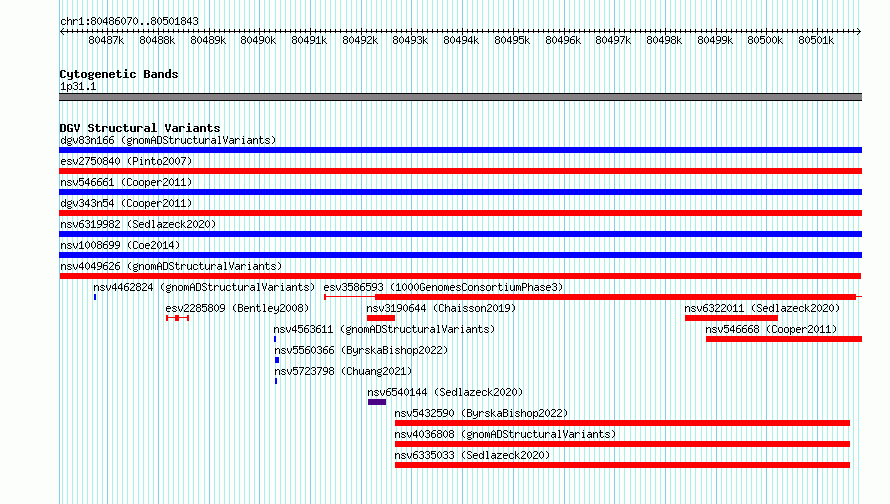Click the 80492k ruler position
This screenshot has height=504, width=890.
point(360,40)
